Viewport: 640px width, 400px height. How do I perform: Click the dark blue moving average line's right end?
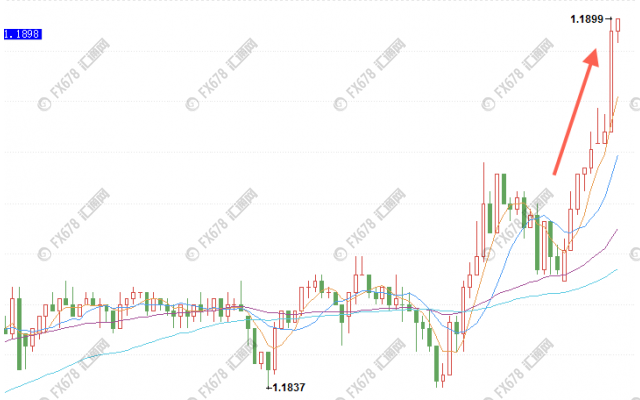pyautogui.click(x=619, y=155)
